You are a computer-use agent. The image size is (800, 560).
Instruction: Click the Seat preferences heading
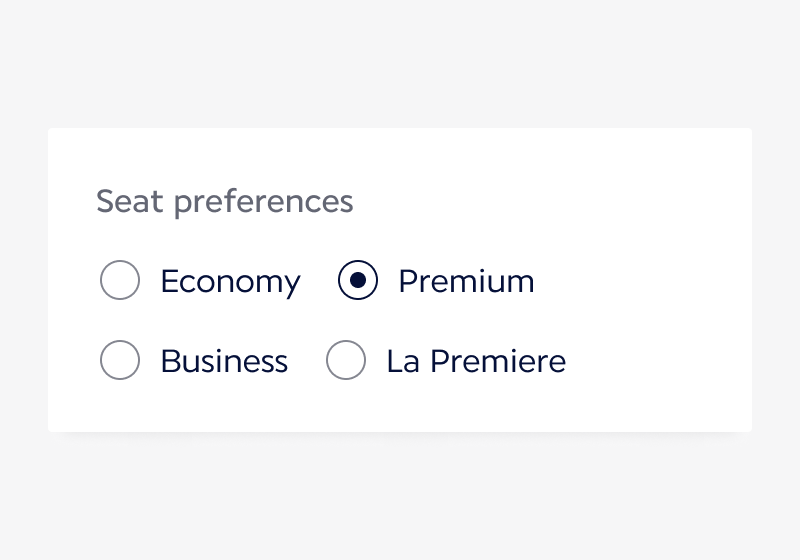(x=225, y=201)
